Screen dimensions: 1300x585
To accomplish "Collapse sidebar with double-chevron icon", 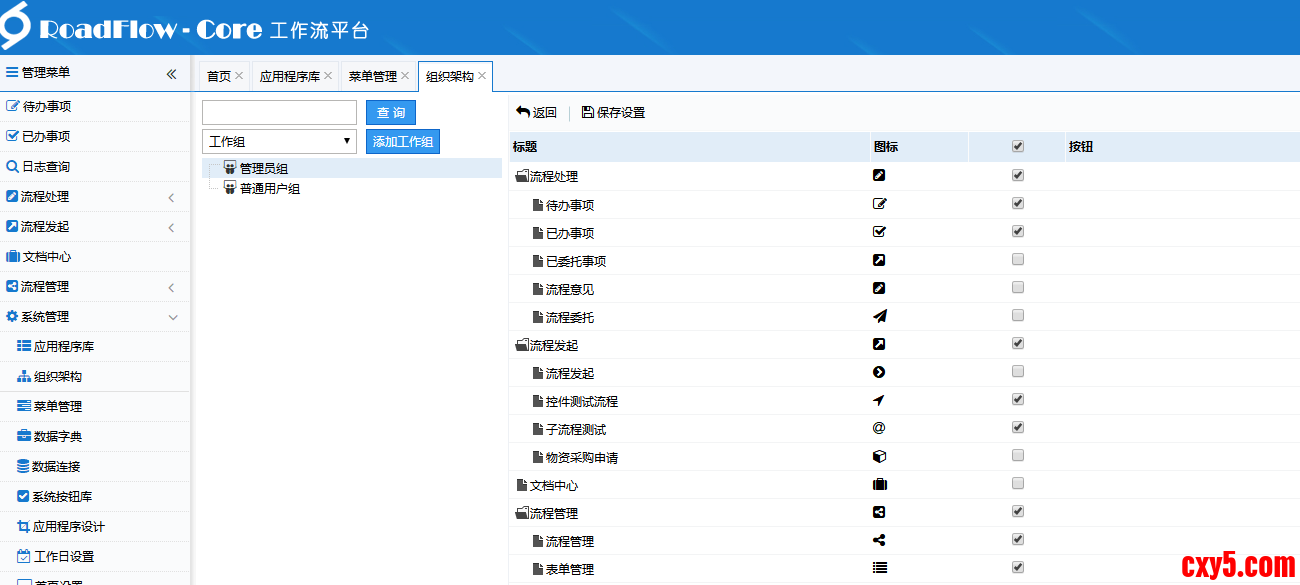I will 171,74.
